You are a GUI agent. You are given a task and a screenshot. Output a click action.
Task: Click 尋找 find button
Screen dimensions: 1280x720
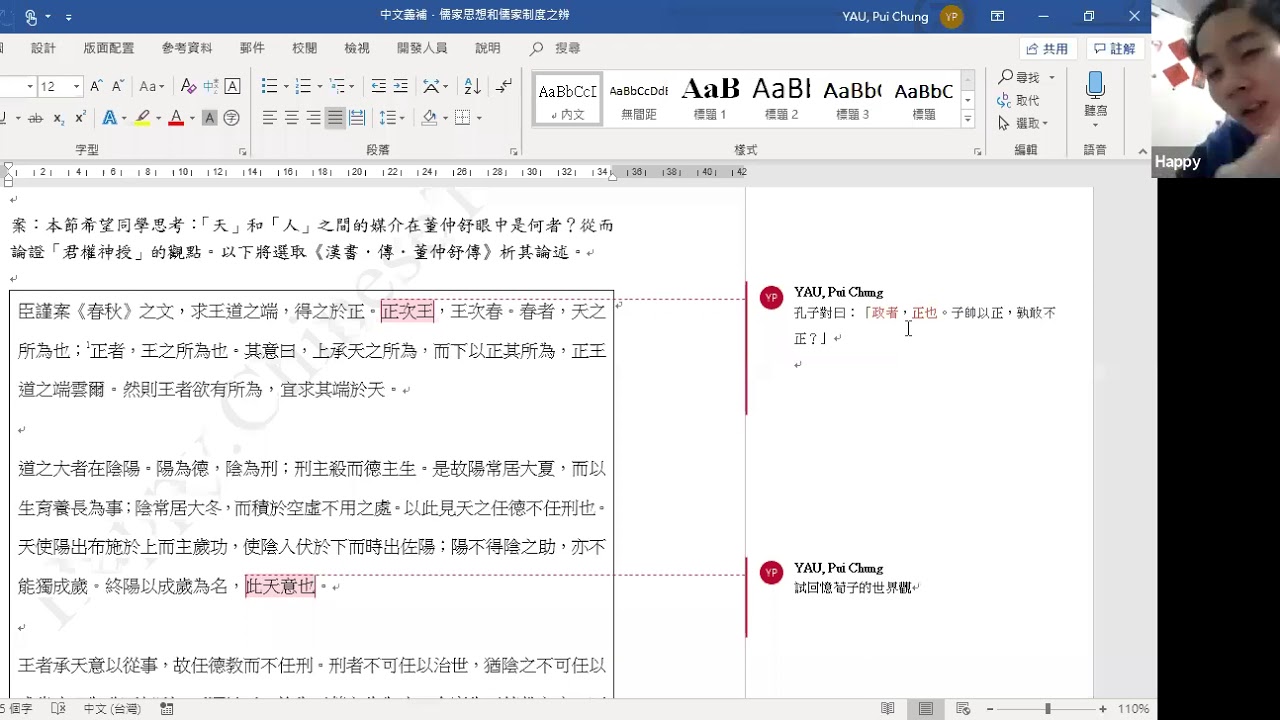point(1026,77)
